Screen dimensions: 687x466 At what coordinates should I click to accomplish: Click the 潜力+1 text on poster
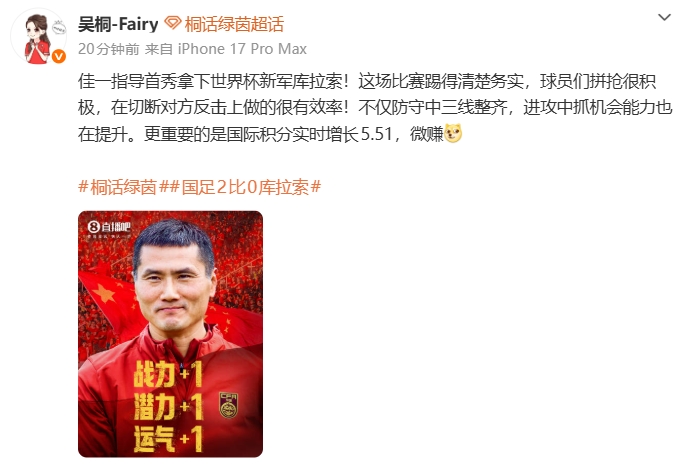coord(168,406)
